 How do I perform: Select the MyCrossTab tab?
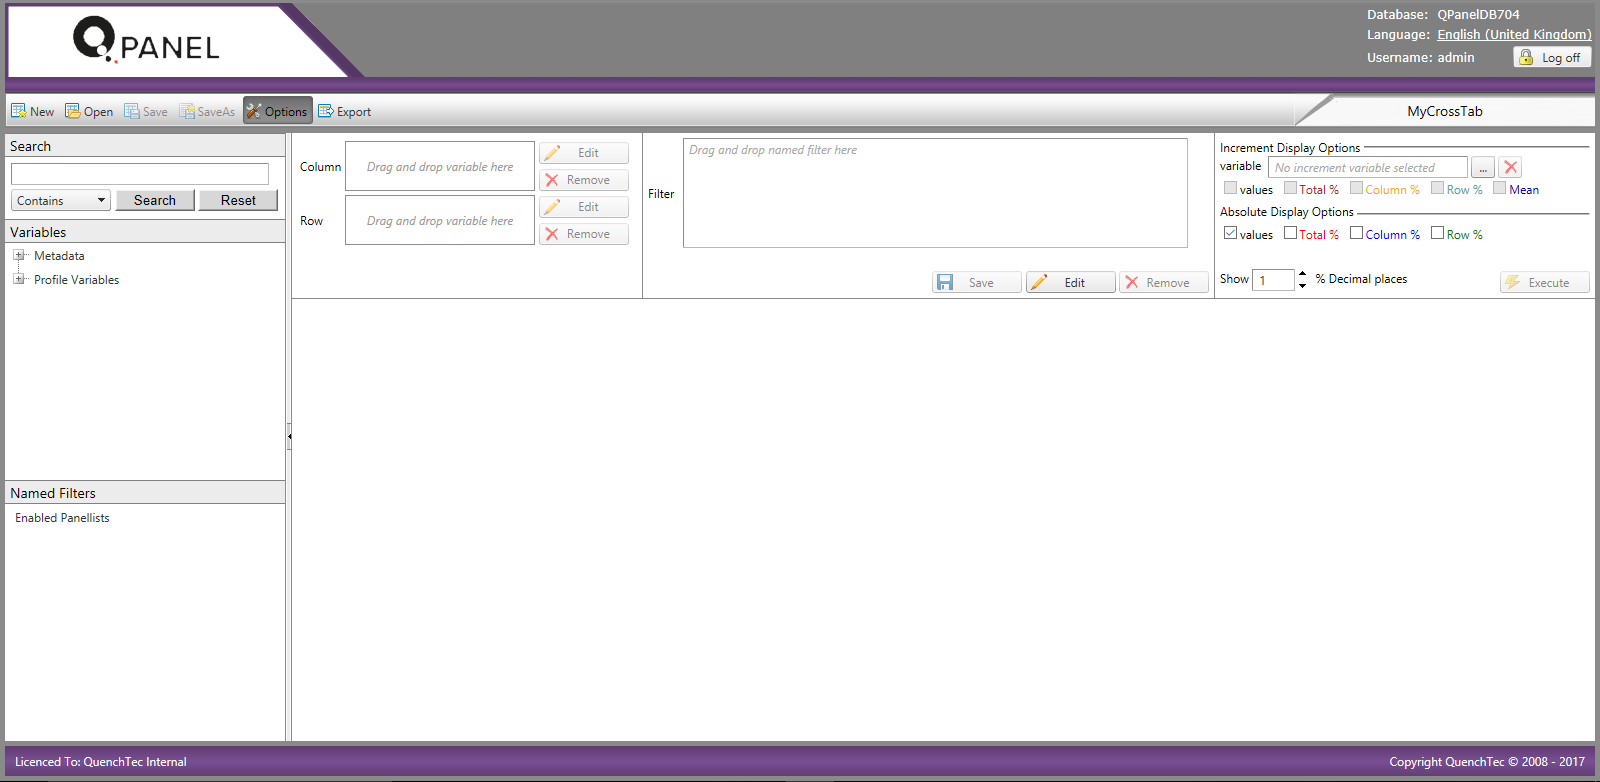pyautogui.click(x=1445, y=111)
